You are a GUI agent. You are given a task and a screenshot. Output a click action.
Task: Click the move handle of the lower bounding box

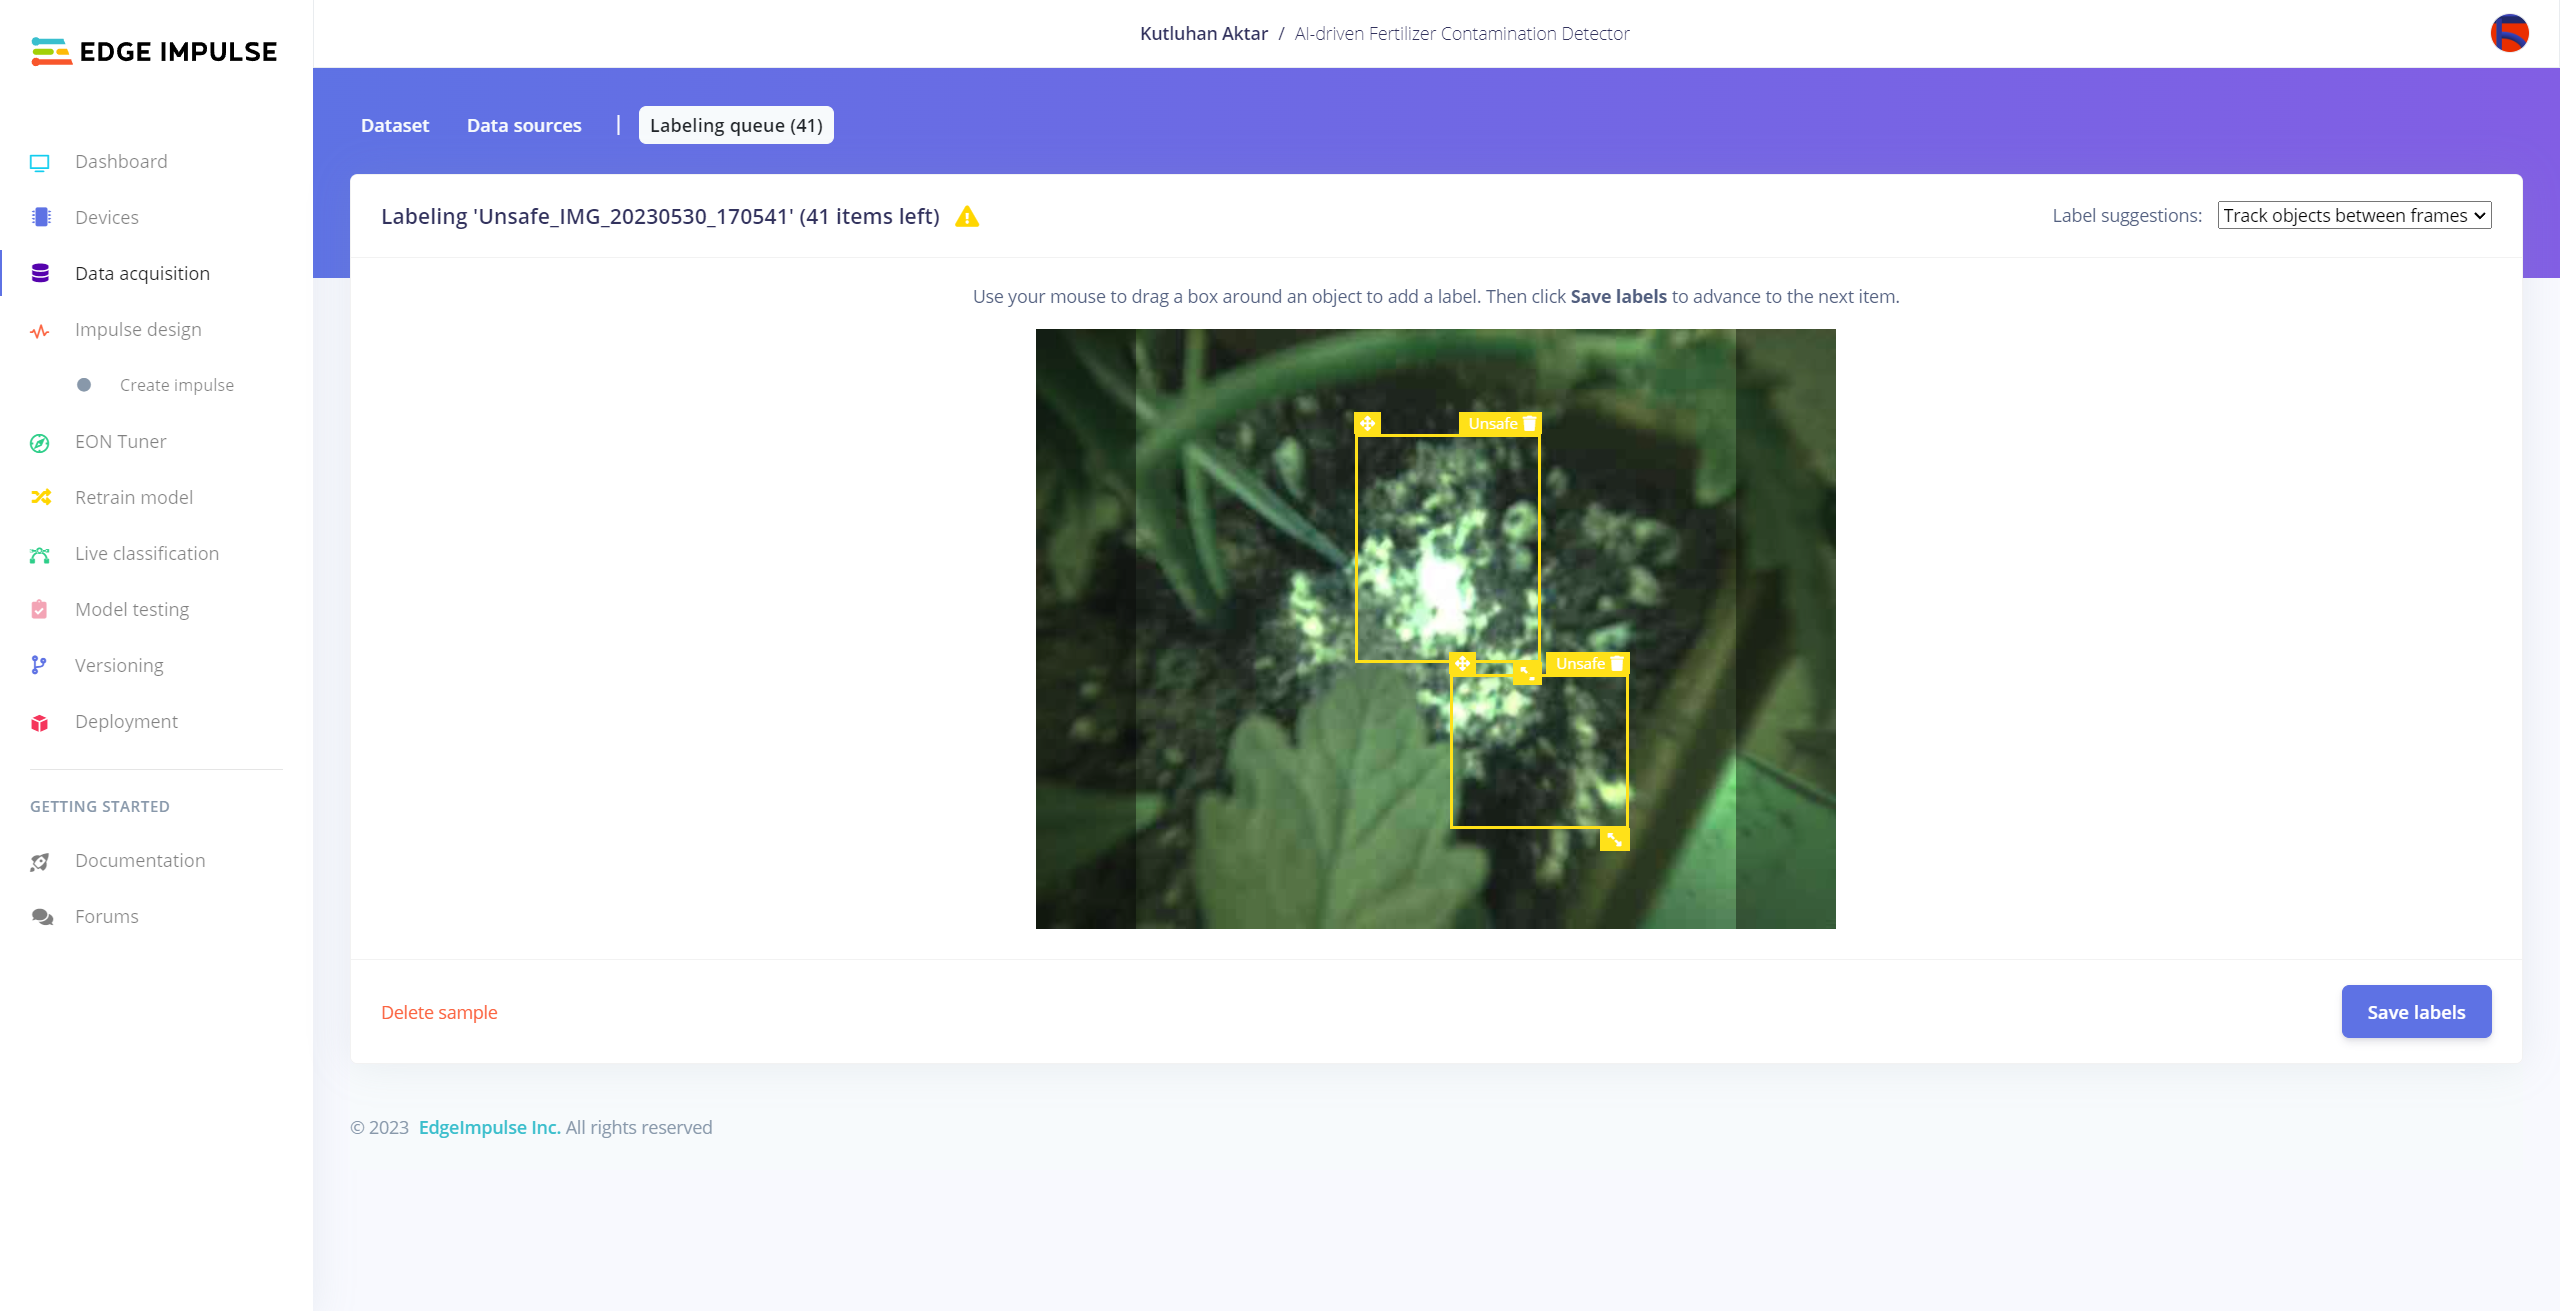point(1462,664)
